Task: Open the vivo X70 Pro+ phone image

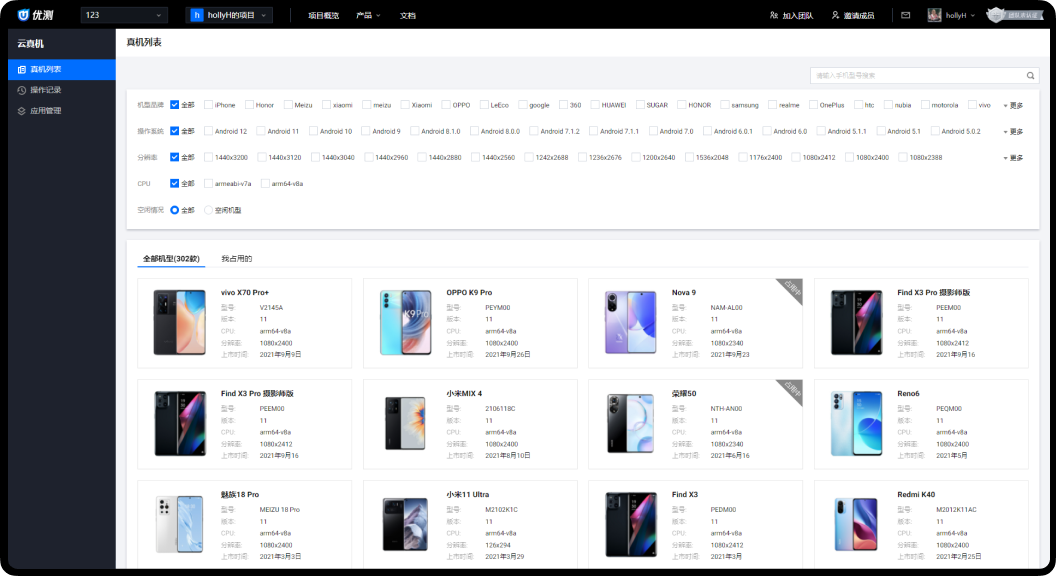Action: pos(179,323)
